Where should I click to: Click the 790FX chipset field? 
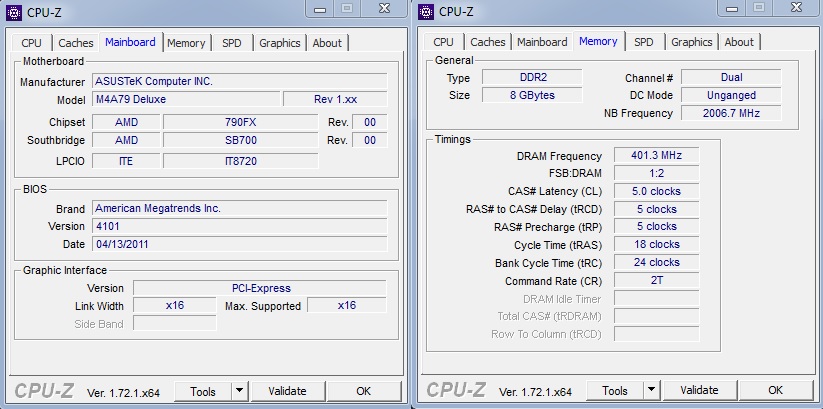(x=240, y=122)
